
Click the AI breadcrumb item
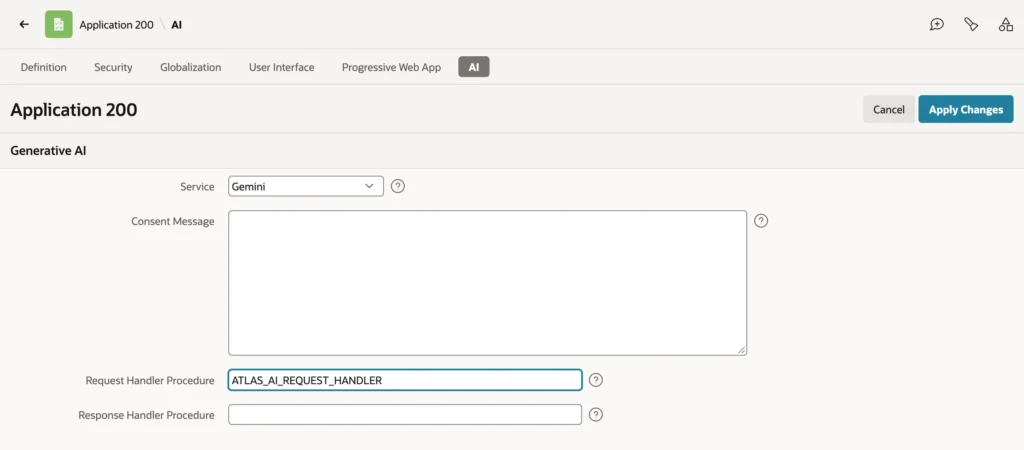tap(176, 25)
